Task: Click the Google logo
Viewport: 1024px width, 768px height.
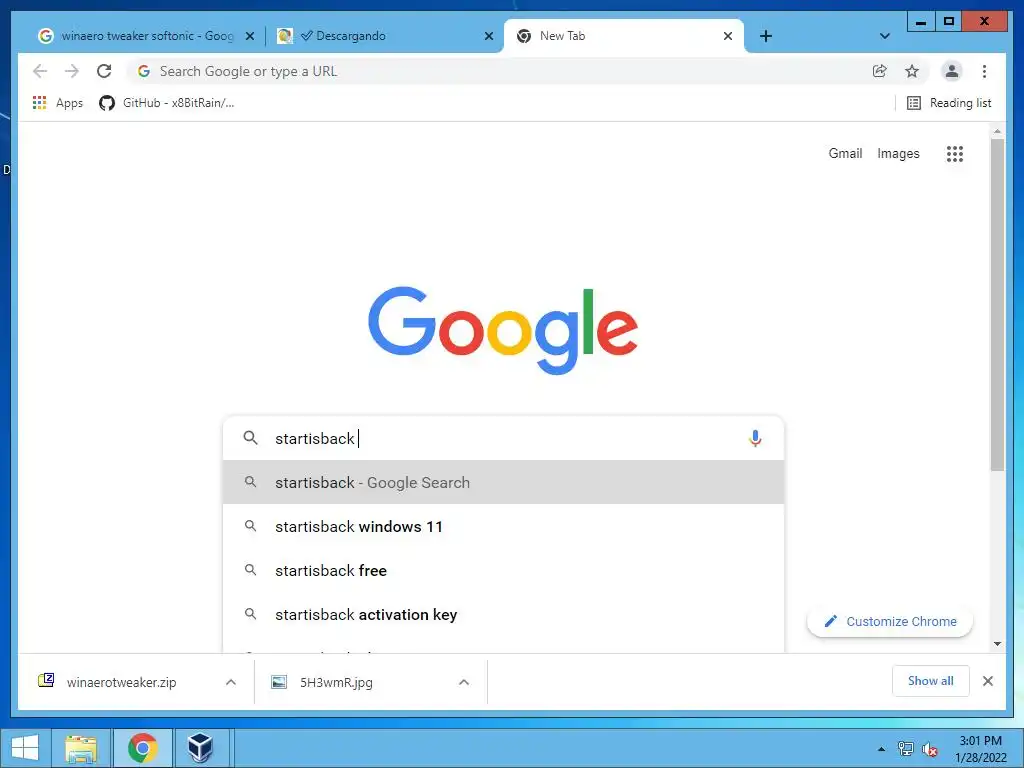Action: [x=503, y=330]
